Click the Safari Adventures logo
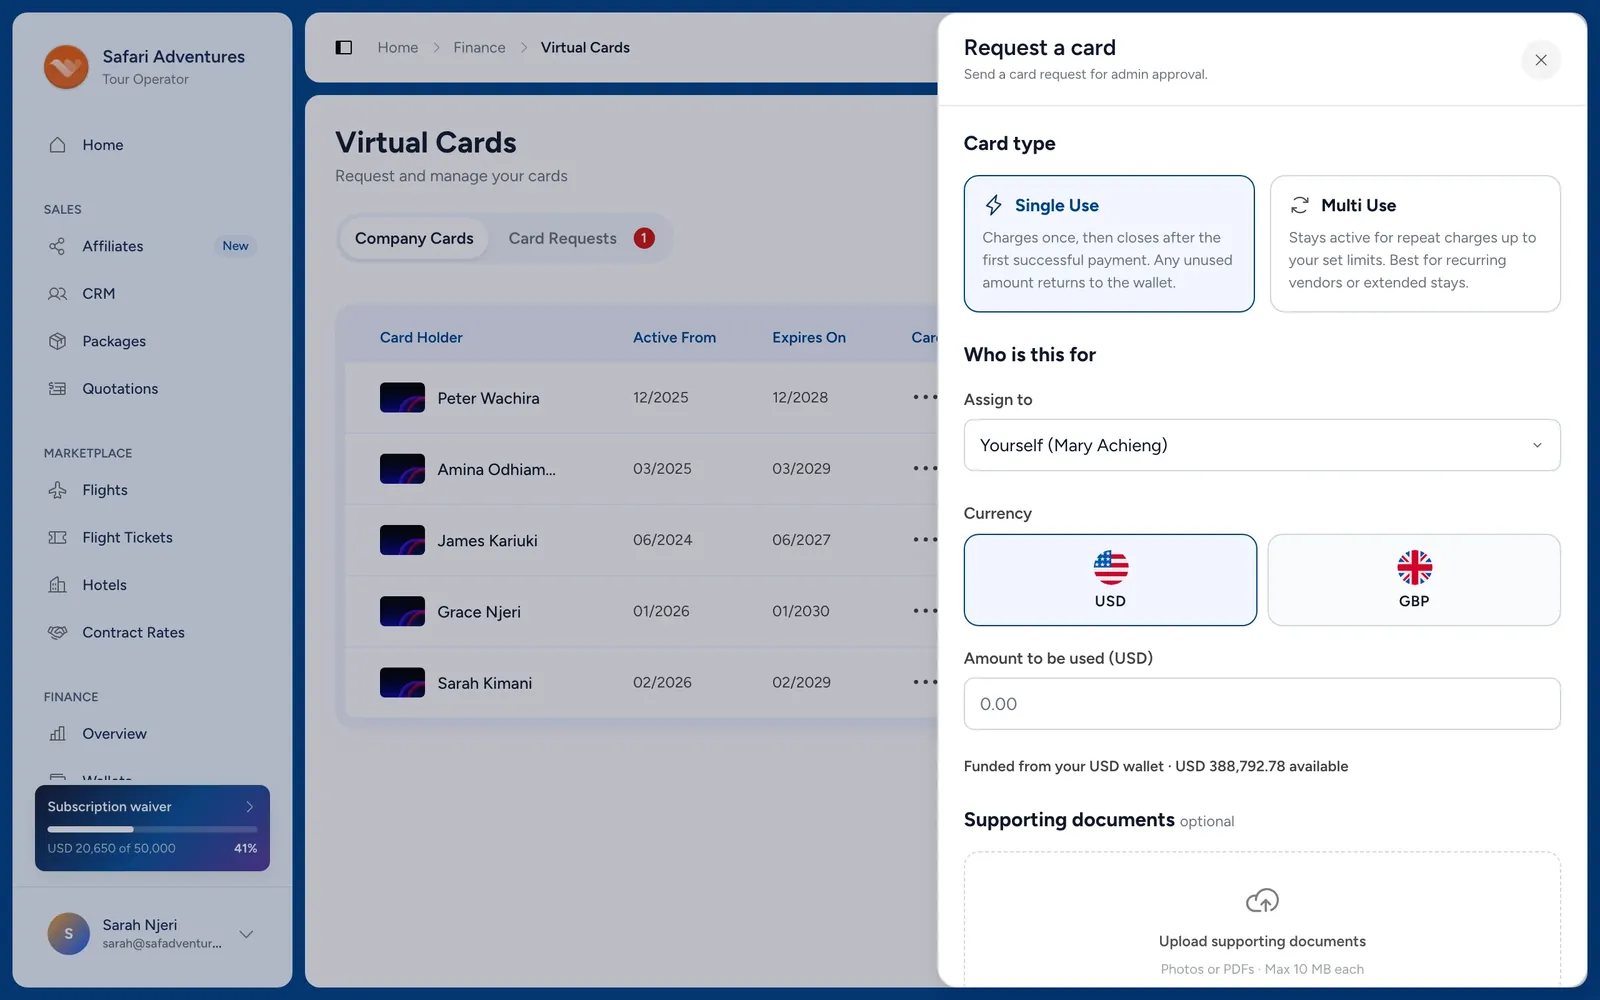Image resolution: width=1600 pixels, height=1000 pixels. [66, 67]
